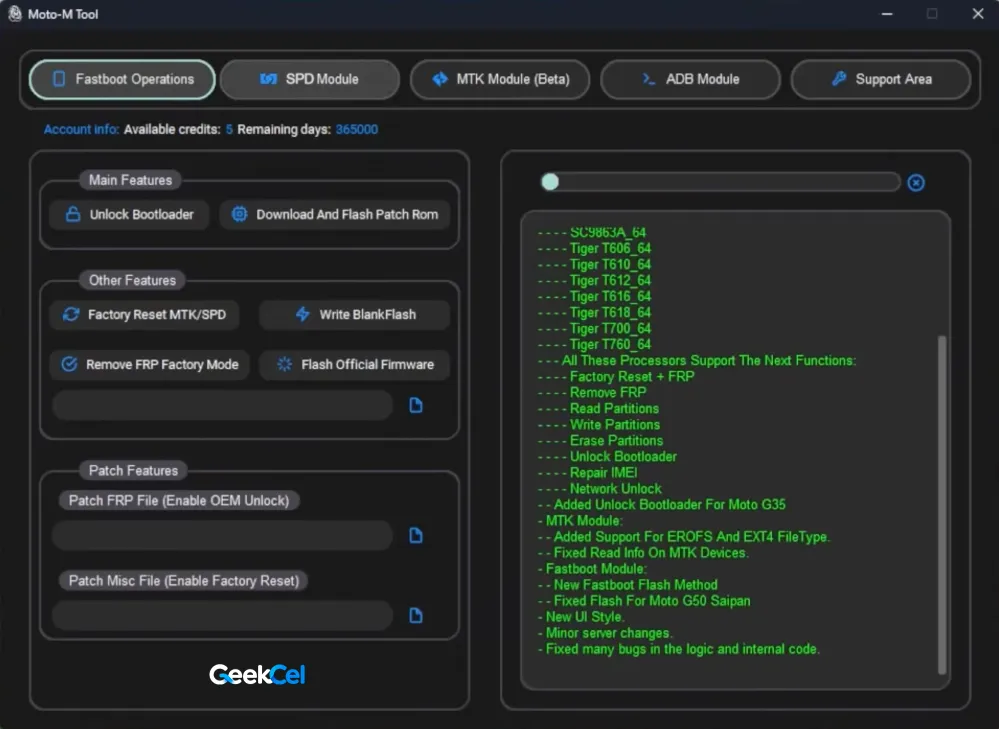999x729 pixels.
Task: Close the Moto-M Tool window
Action: tap(978, 13)
